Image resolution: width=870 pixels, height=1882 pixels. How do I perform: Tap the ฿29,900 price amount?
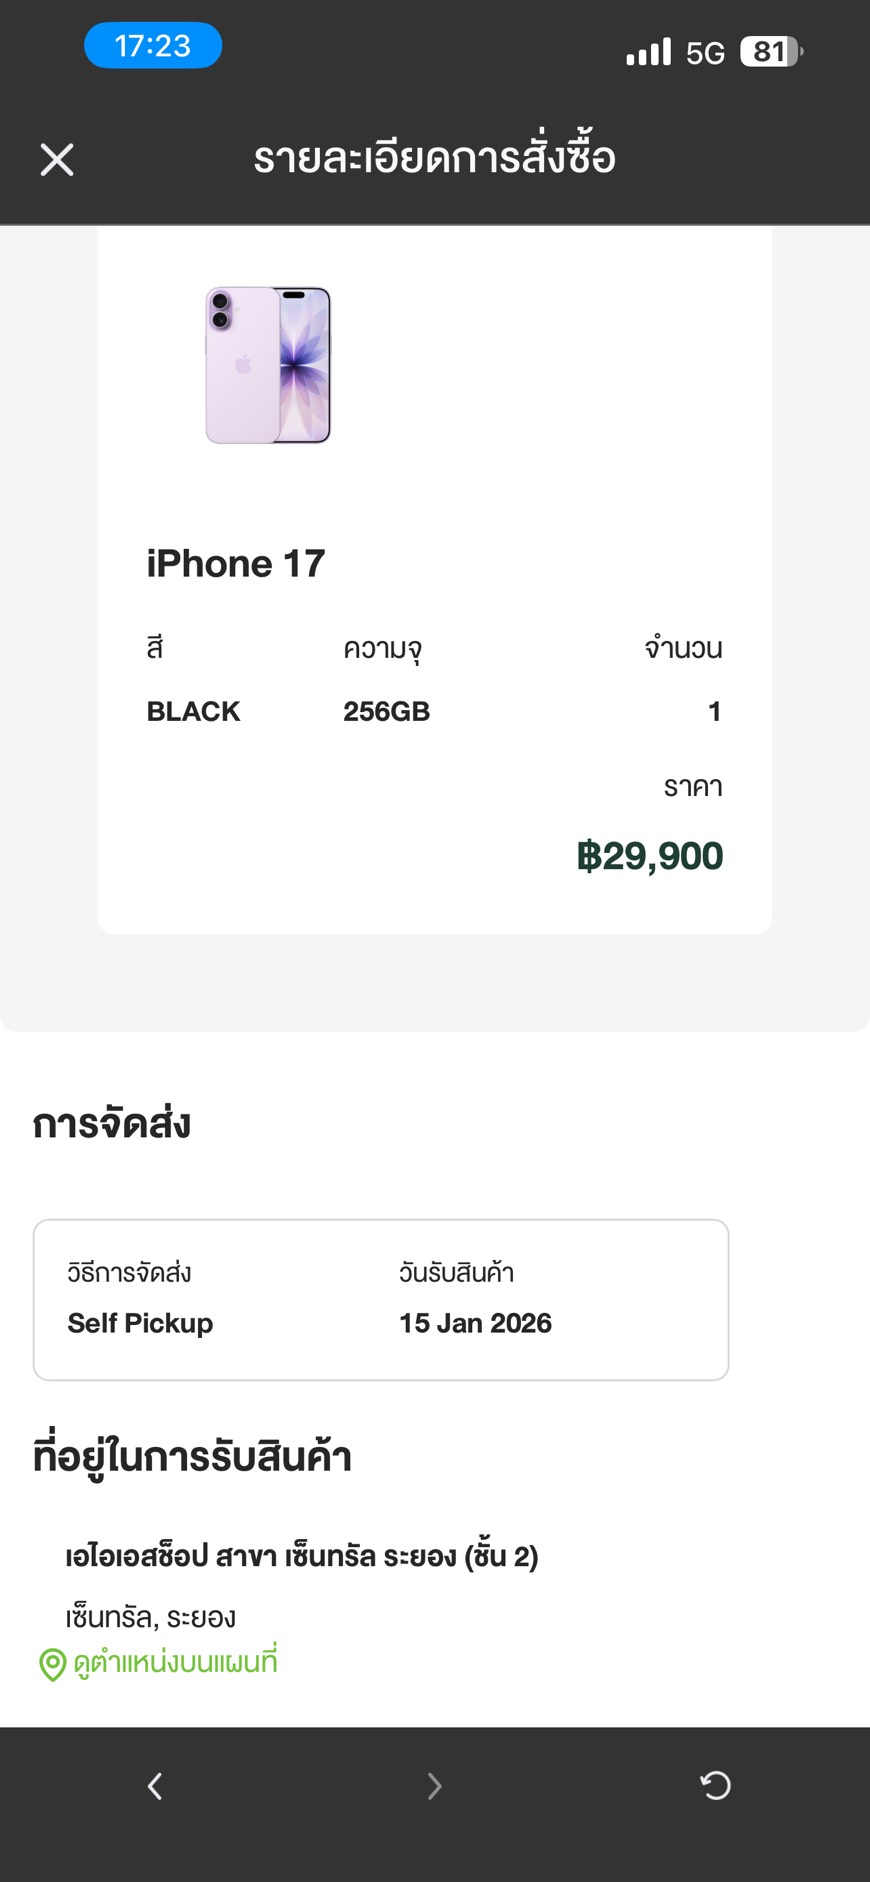pyautogui.click(x=650, y=856)
